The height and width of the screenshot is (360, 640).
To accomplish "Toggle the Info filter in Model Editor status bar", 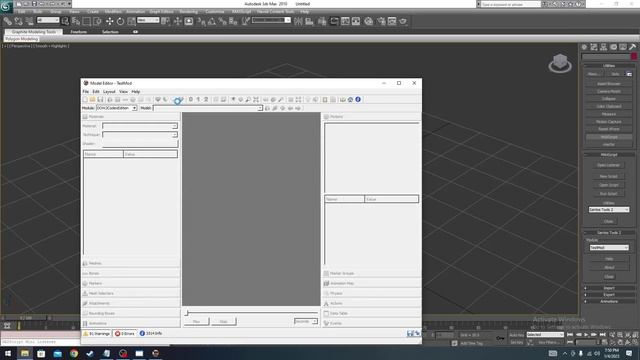I will pyautogui.click(x=151, y=333).
